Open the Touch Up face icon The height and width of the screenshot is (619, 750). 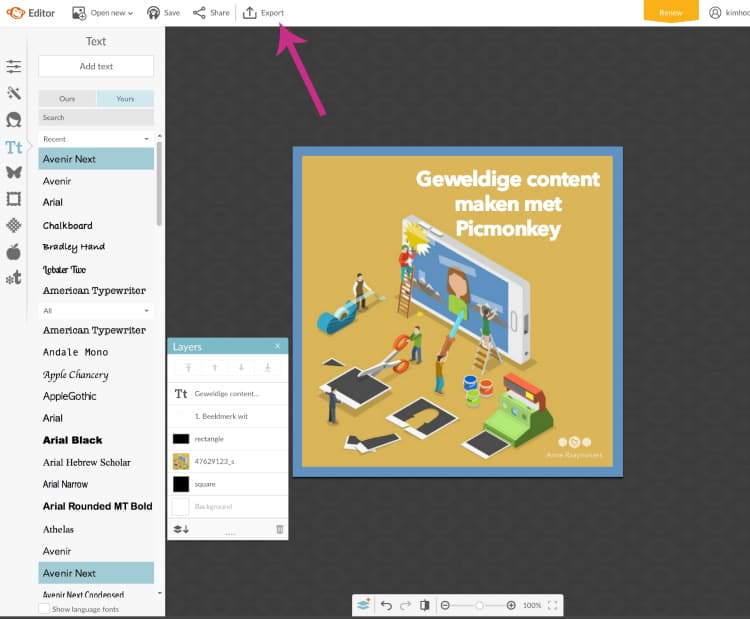14,120
